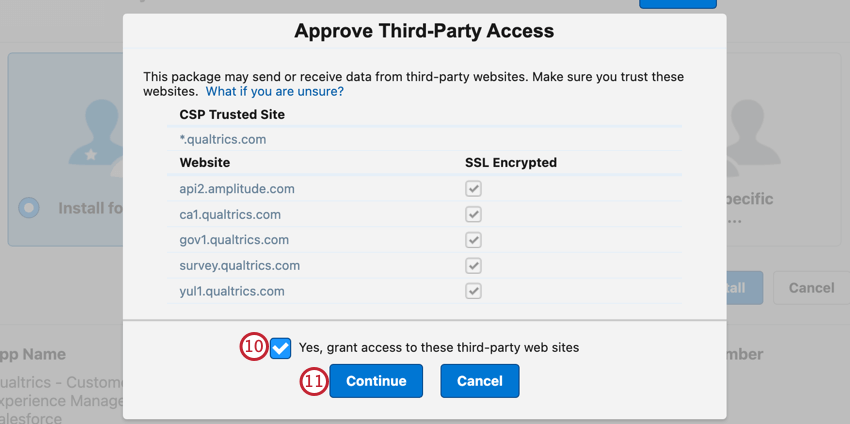Toggle SSL Encrypted checkbox for ca1.qualtrics.com
The height and width of the screenshot is (424, 850).
pos(474,214)
